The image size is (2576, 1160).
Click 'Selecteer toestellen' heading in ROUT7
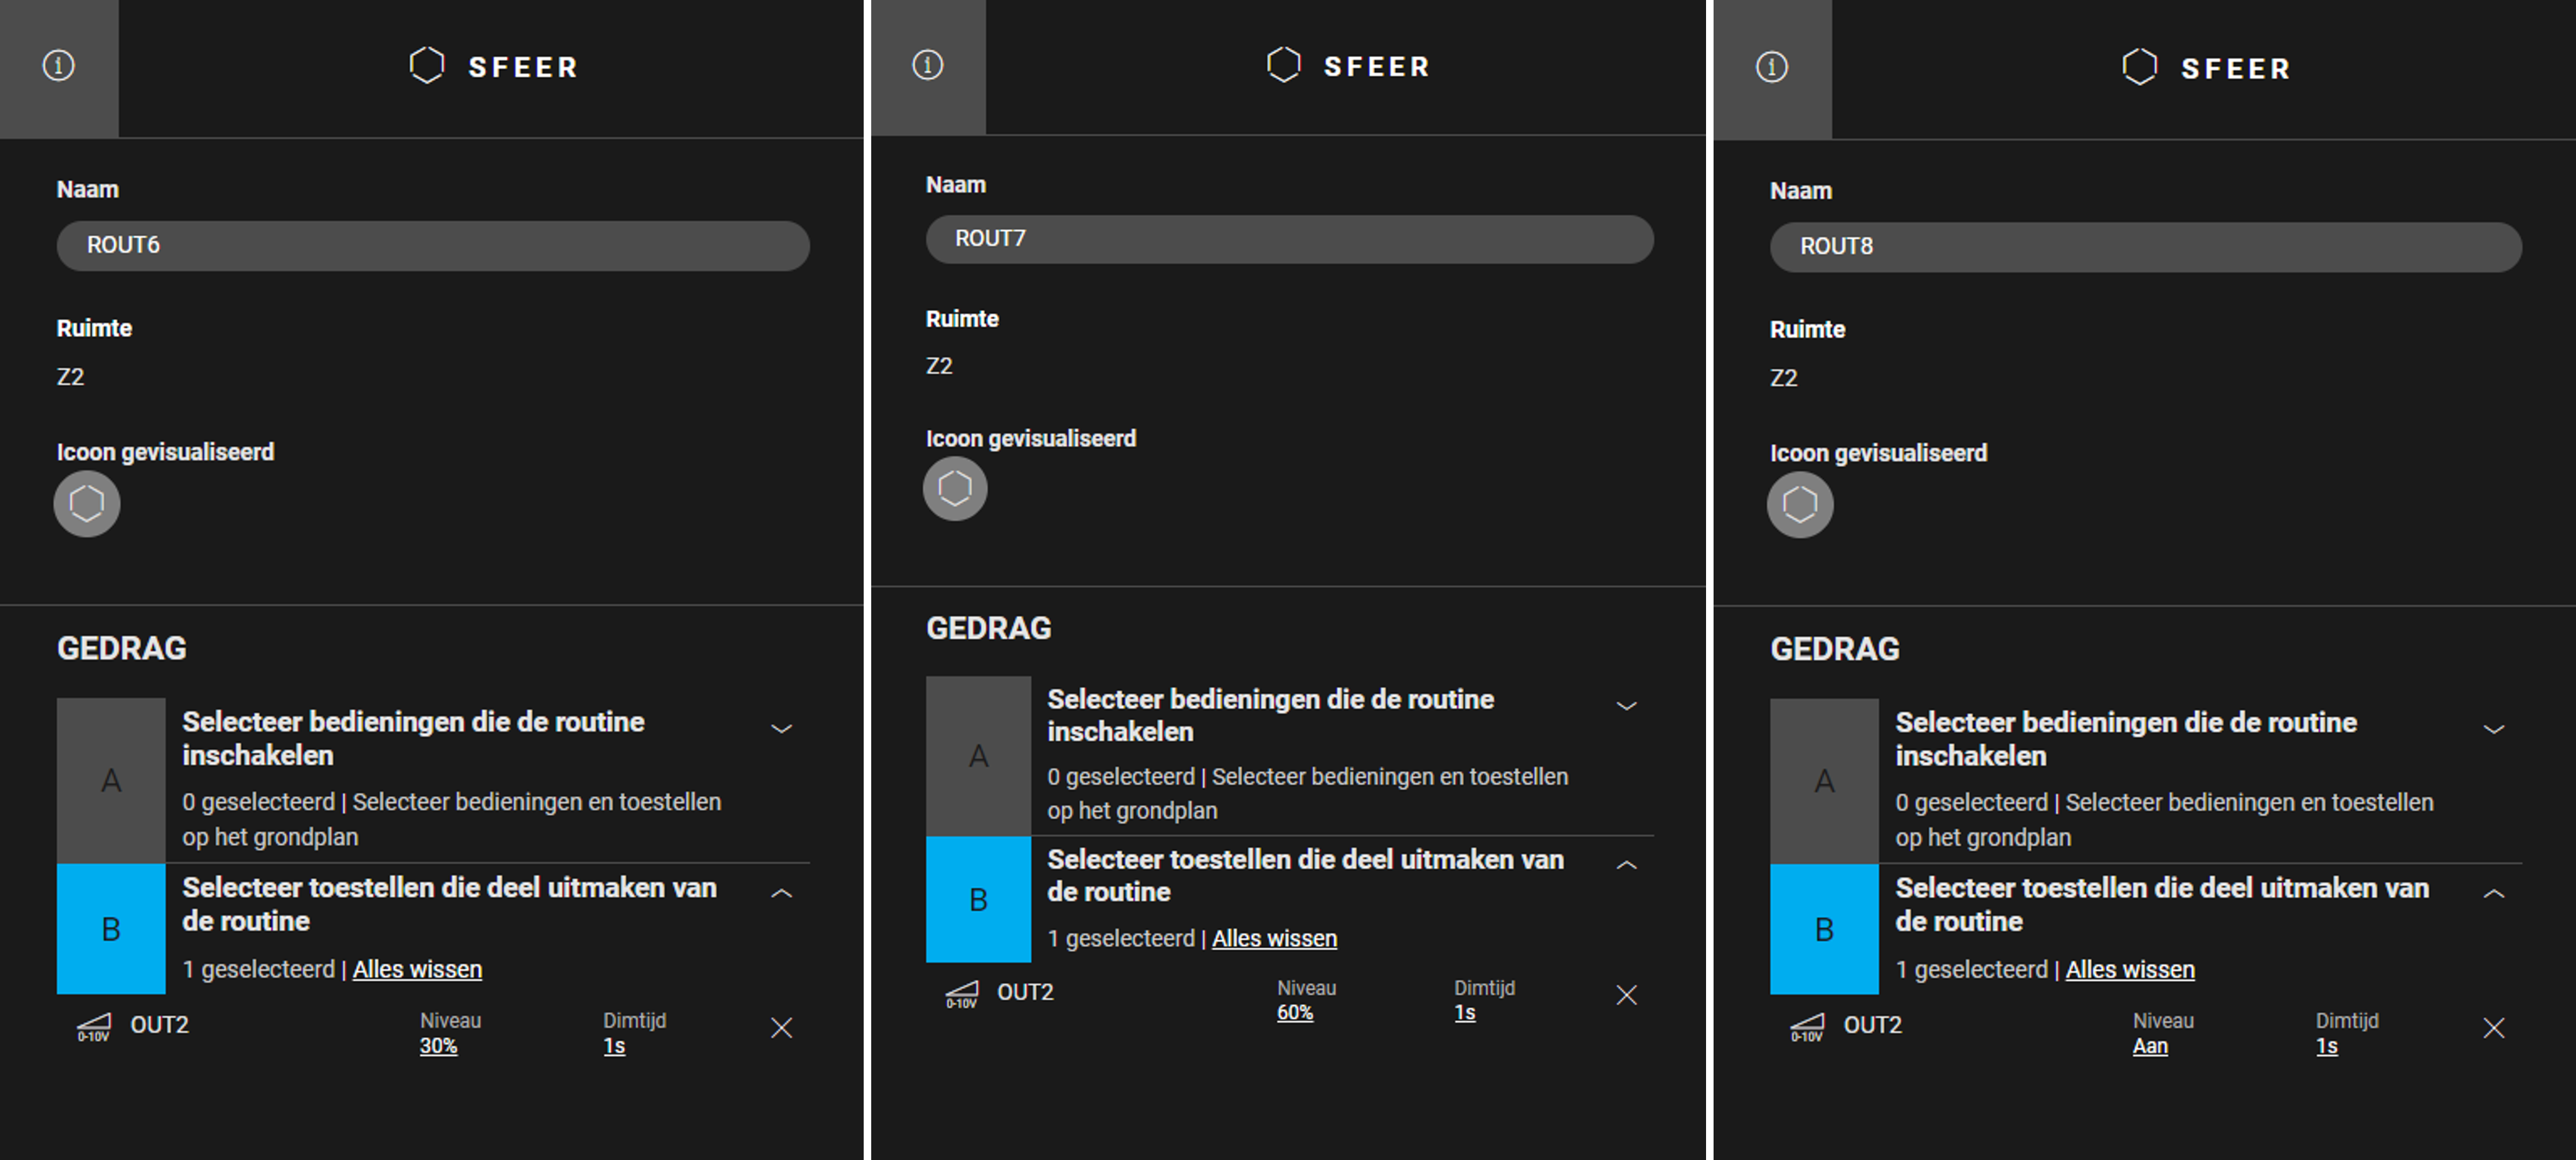coord(1305,875)
